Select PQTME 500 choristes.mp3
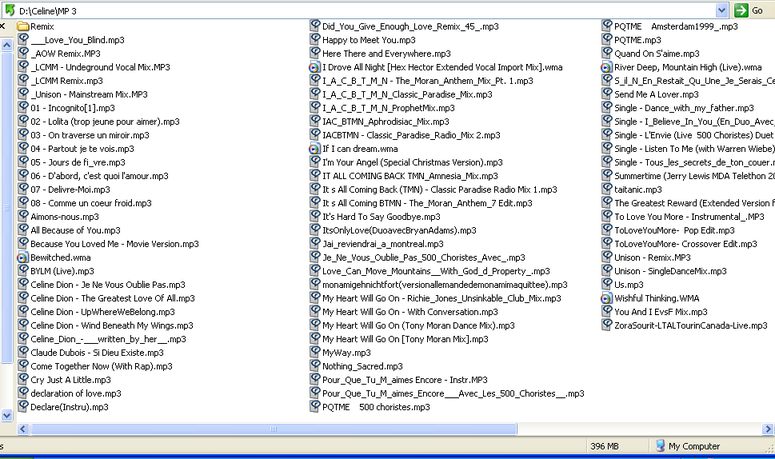Viewport: 775px width, 459px height. tap(376, 407)
